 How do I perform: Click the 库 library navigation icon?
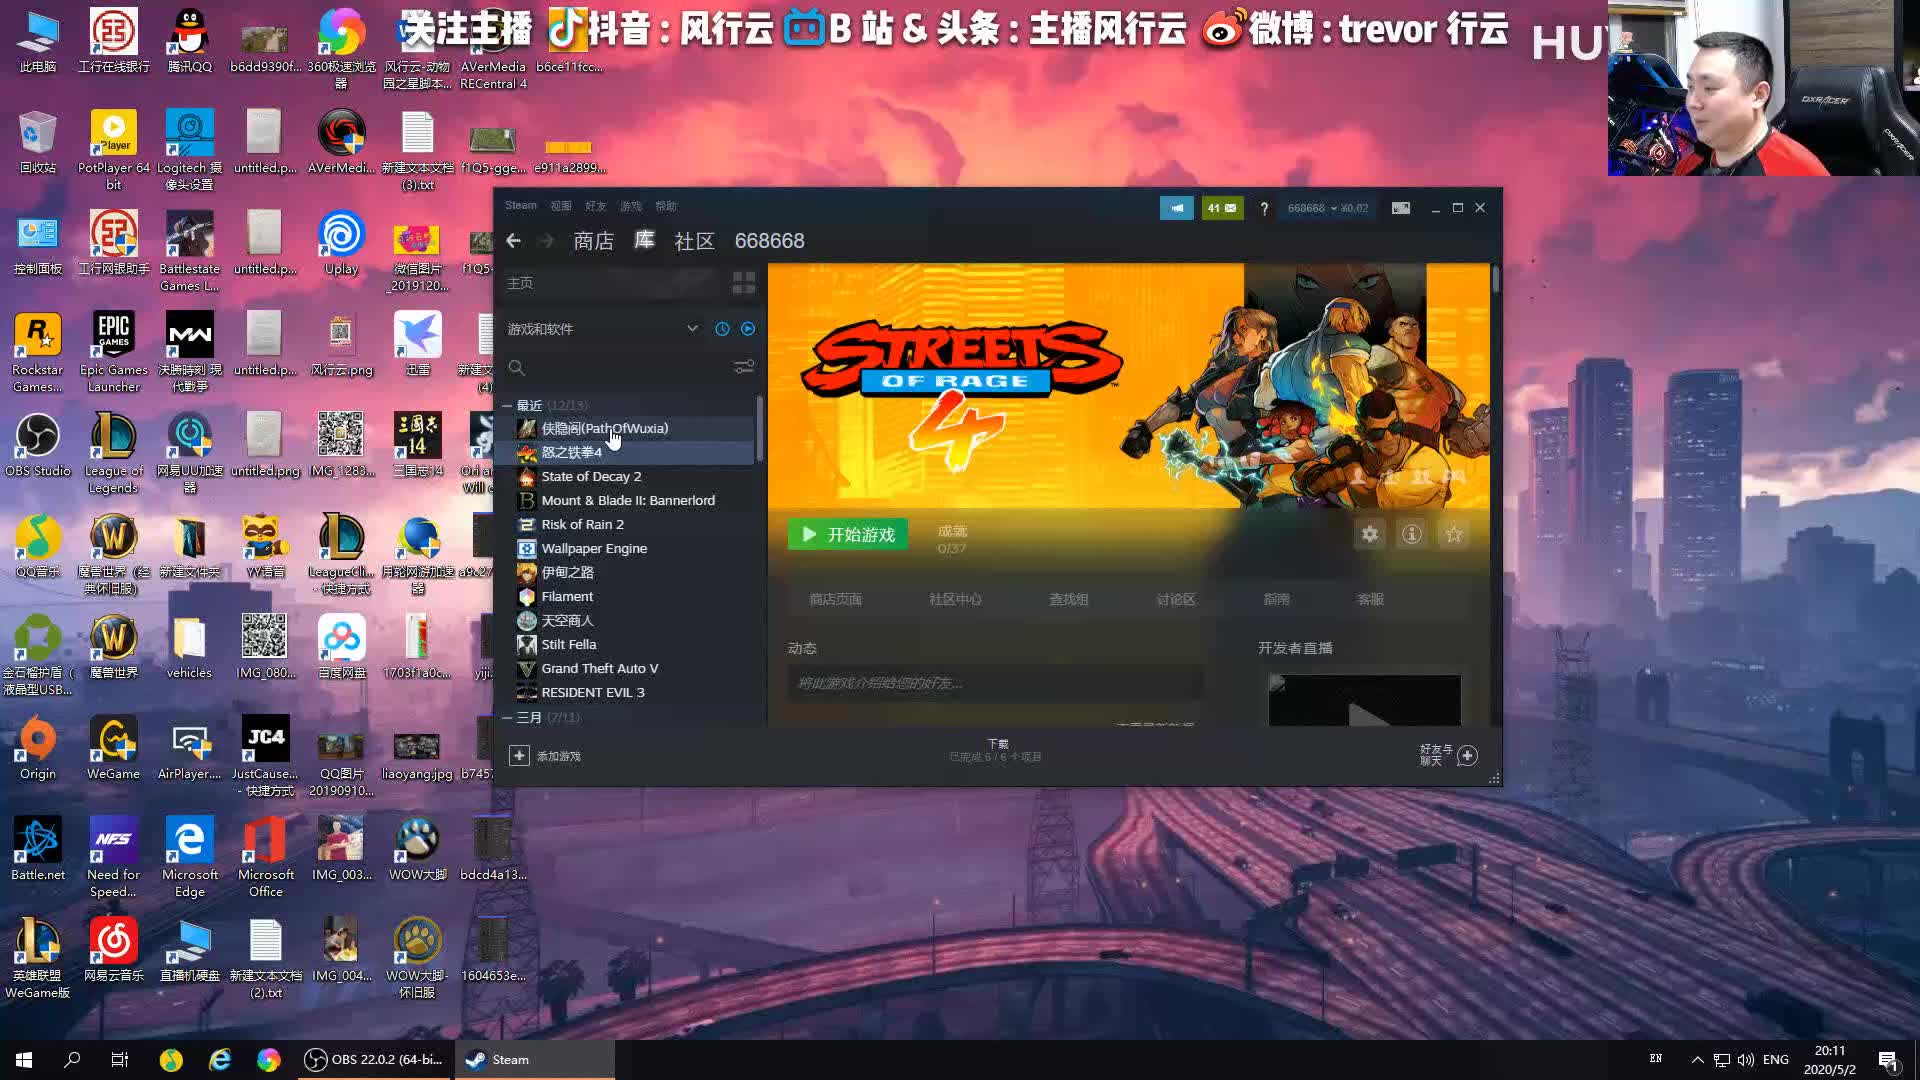click(645, 240)
